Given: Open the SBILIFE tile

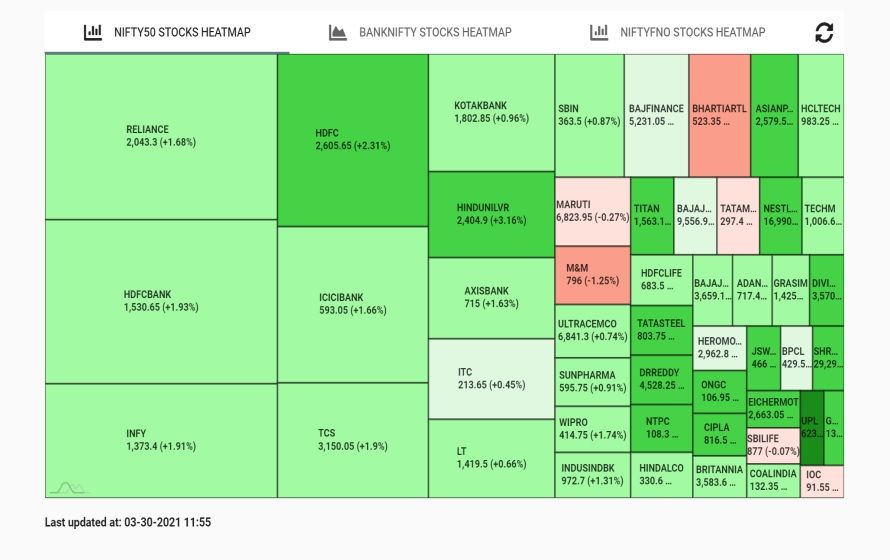Looking at the screenshot, I should pyautogui.click(x=773, y=444).
